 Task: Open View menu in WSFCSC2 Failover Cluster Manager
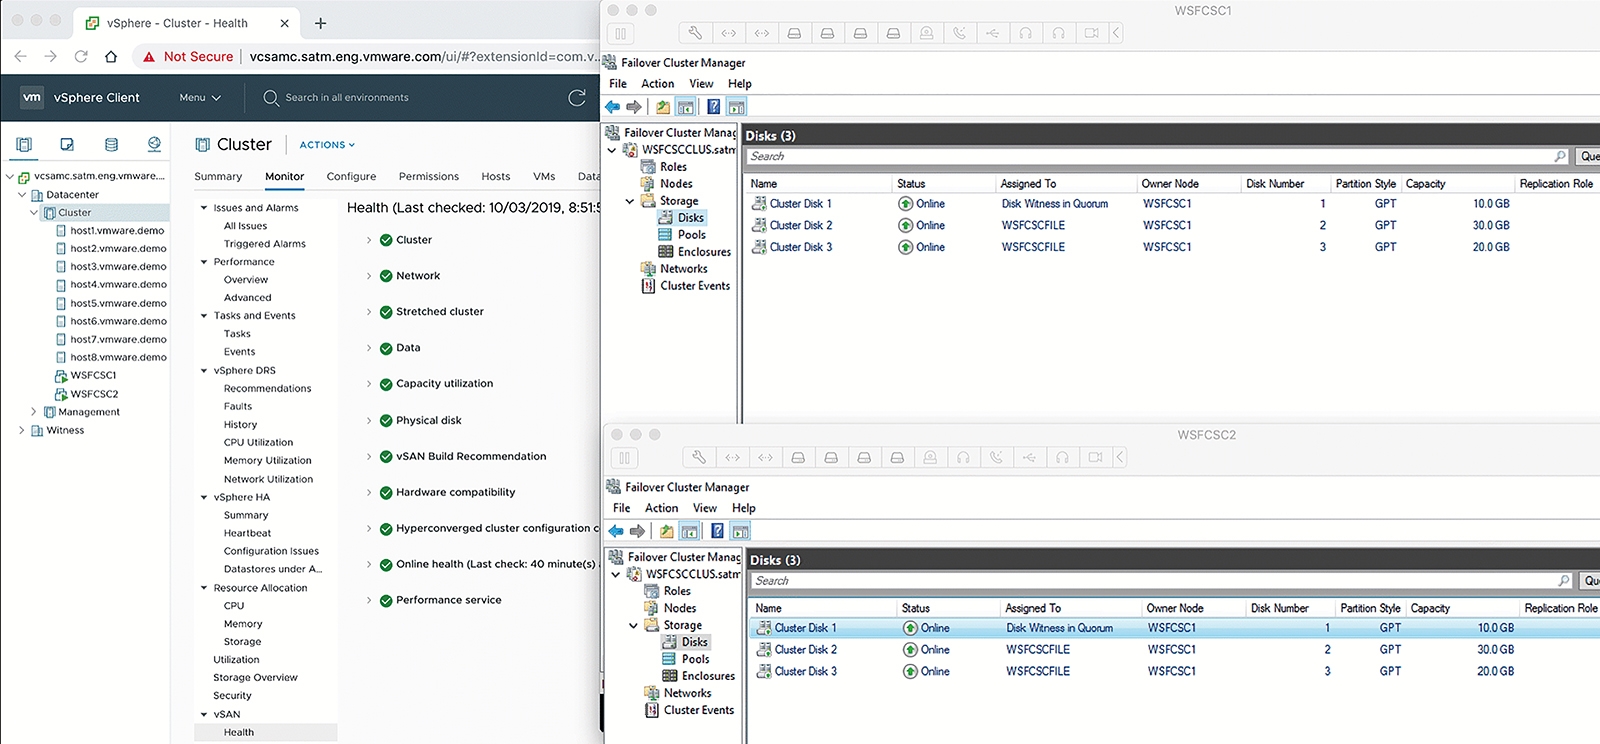click(705, 508)
